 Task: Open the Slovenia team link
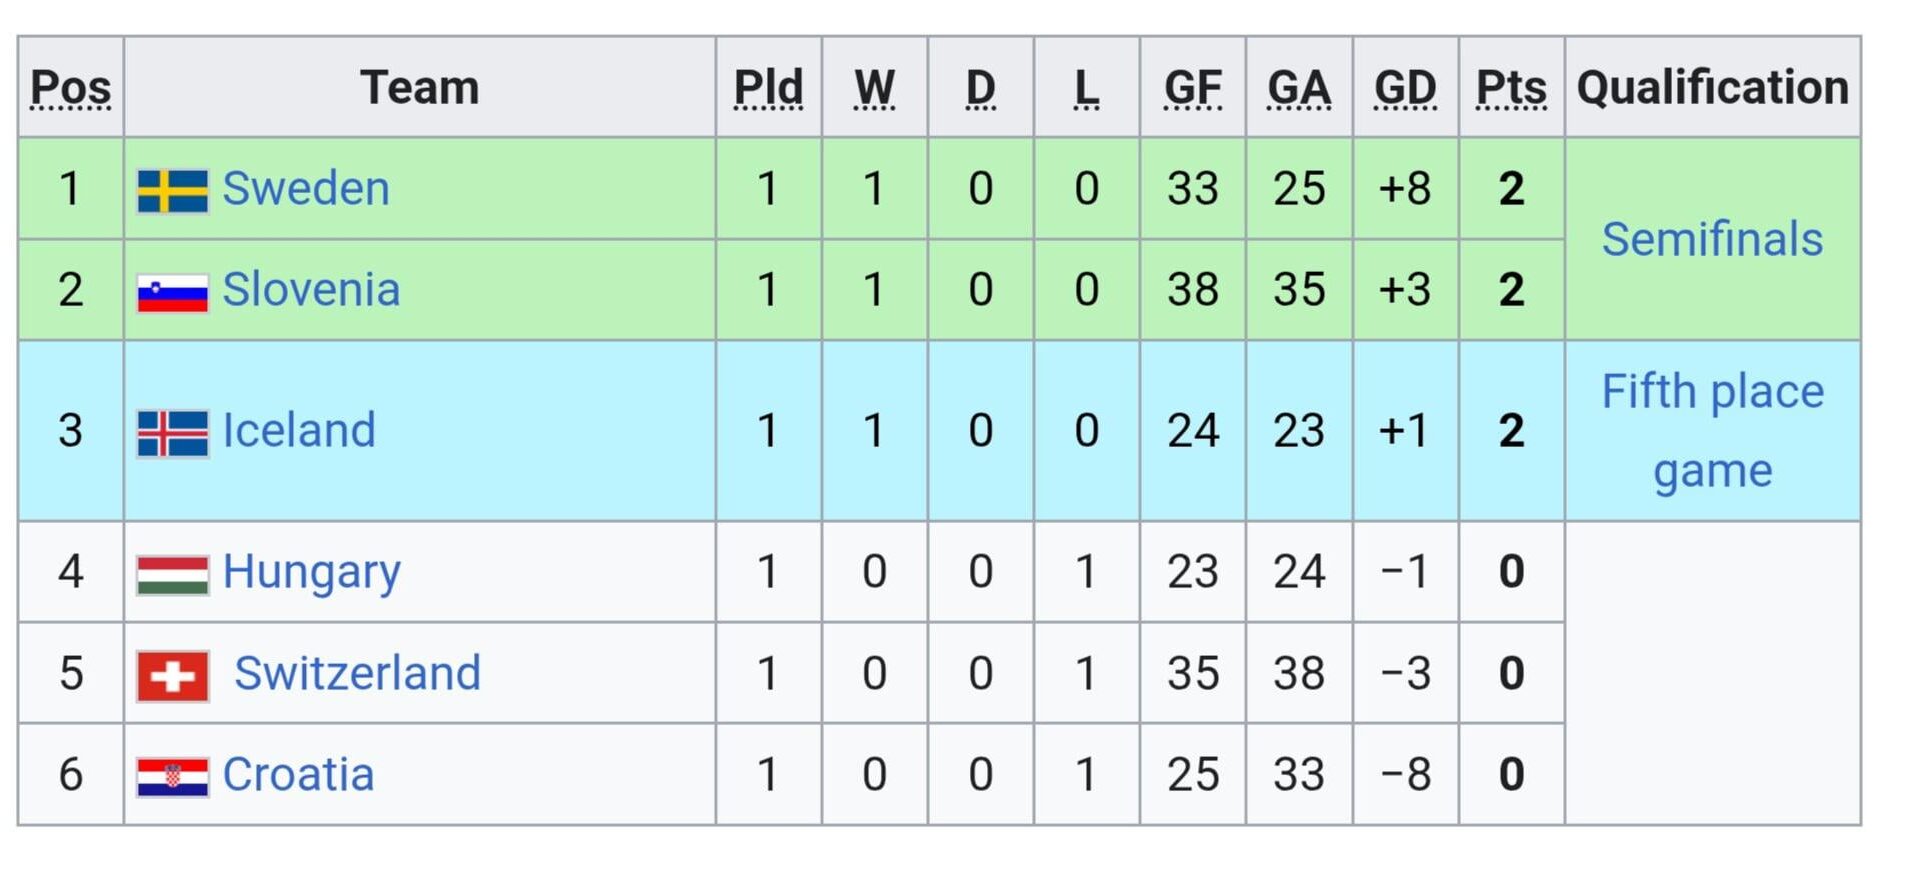coord(310,290)
